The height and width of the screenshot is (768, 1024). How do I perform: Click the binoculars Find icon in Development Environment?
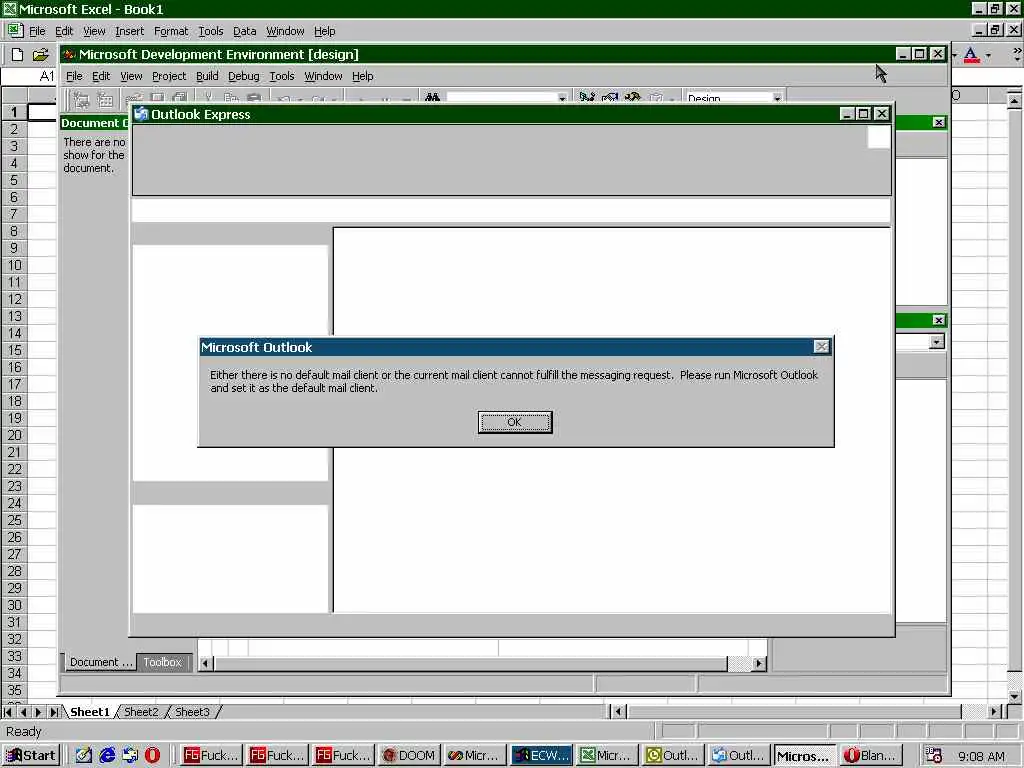(x=432, y=97)
